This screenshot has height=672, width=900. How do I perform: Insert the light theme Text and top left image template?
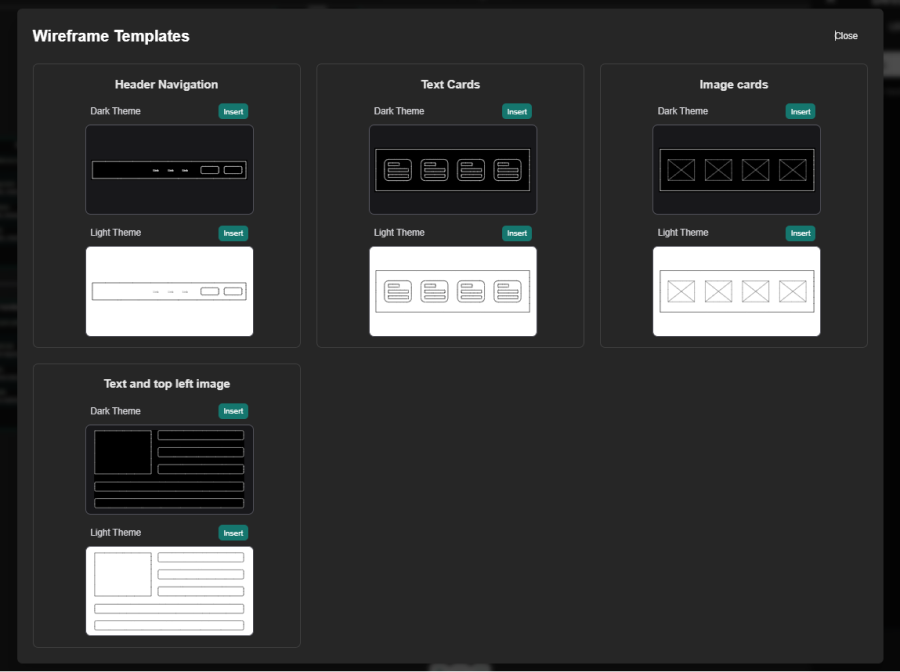233,532
